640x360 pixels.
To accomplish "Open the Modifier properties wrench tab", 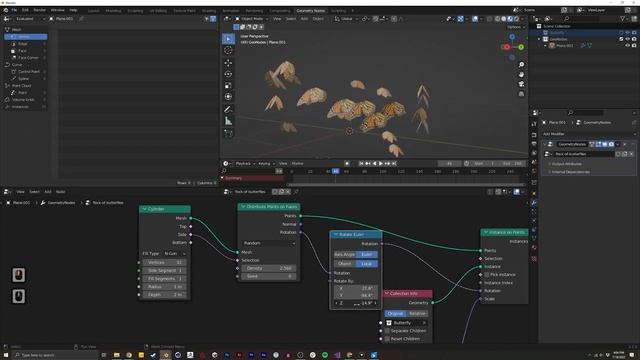I will [534, 203].
